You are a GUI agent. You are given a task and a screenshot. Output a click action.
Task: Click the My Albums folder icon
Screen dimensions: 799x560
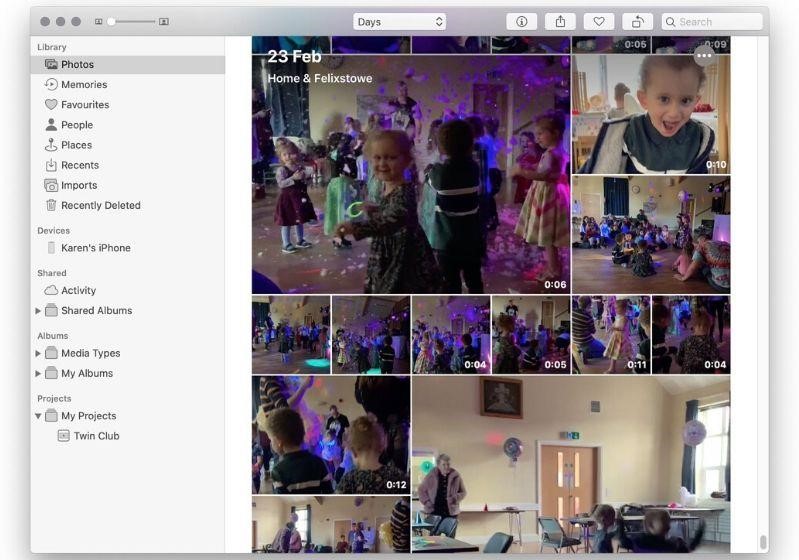coord(51,373)
